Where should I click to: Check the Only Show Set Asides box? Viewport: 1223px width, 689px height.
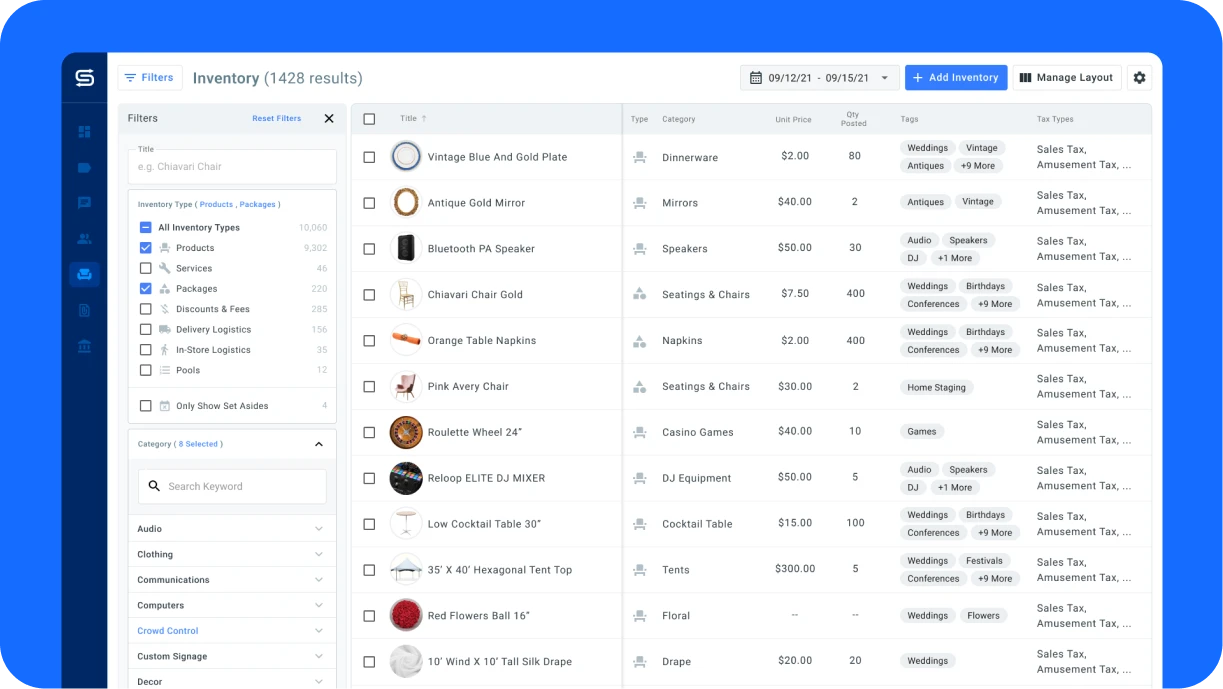pos(146,406)
